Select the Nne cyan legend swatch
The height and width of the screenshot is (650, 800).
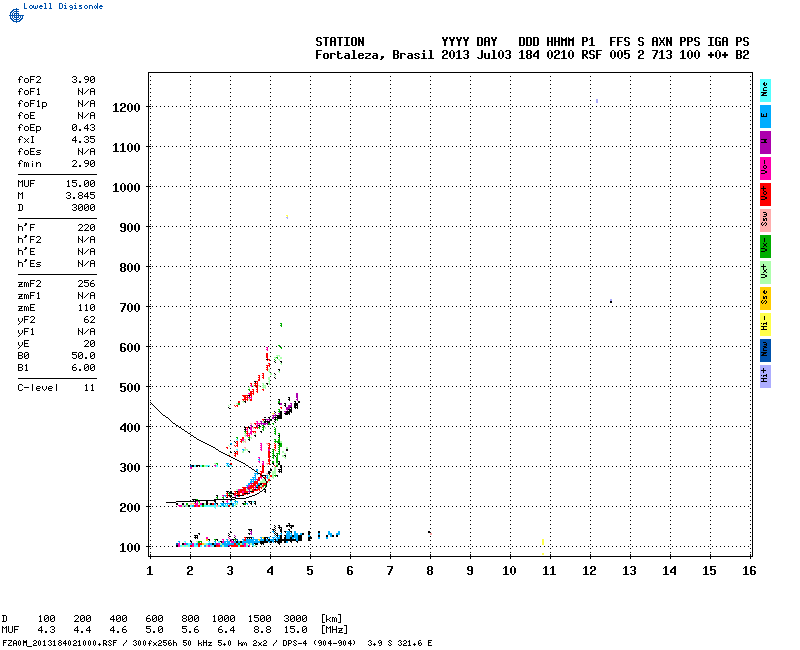765,90
